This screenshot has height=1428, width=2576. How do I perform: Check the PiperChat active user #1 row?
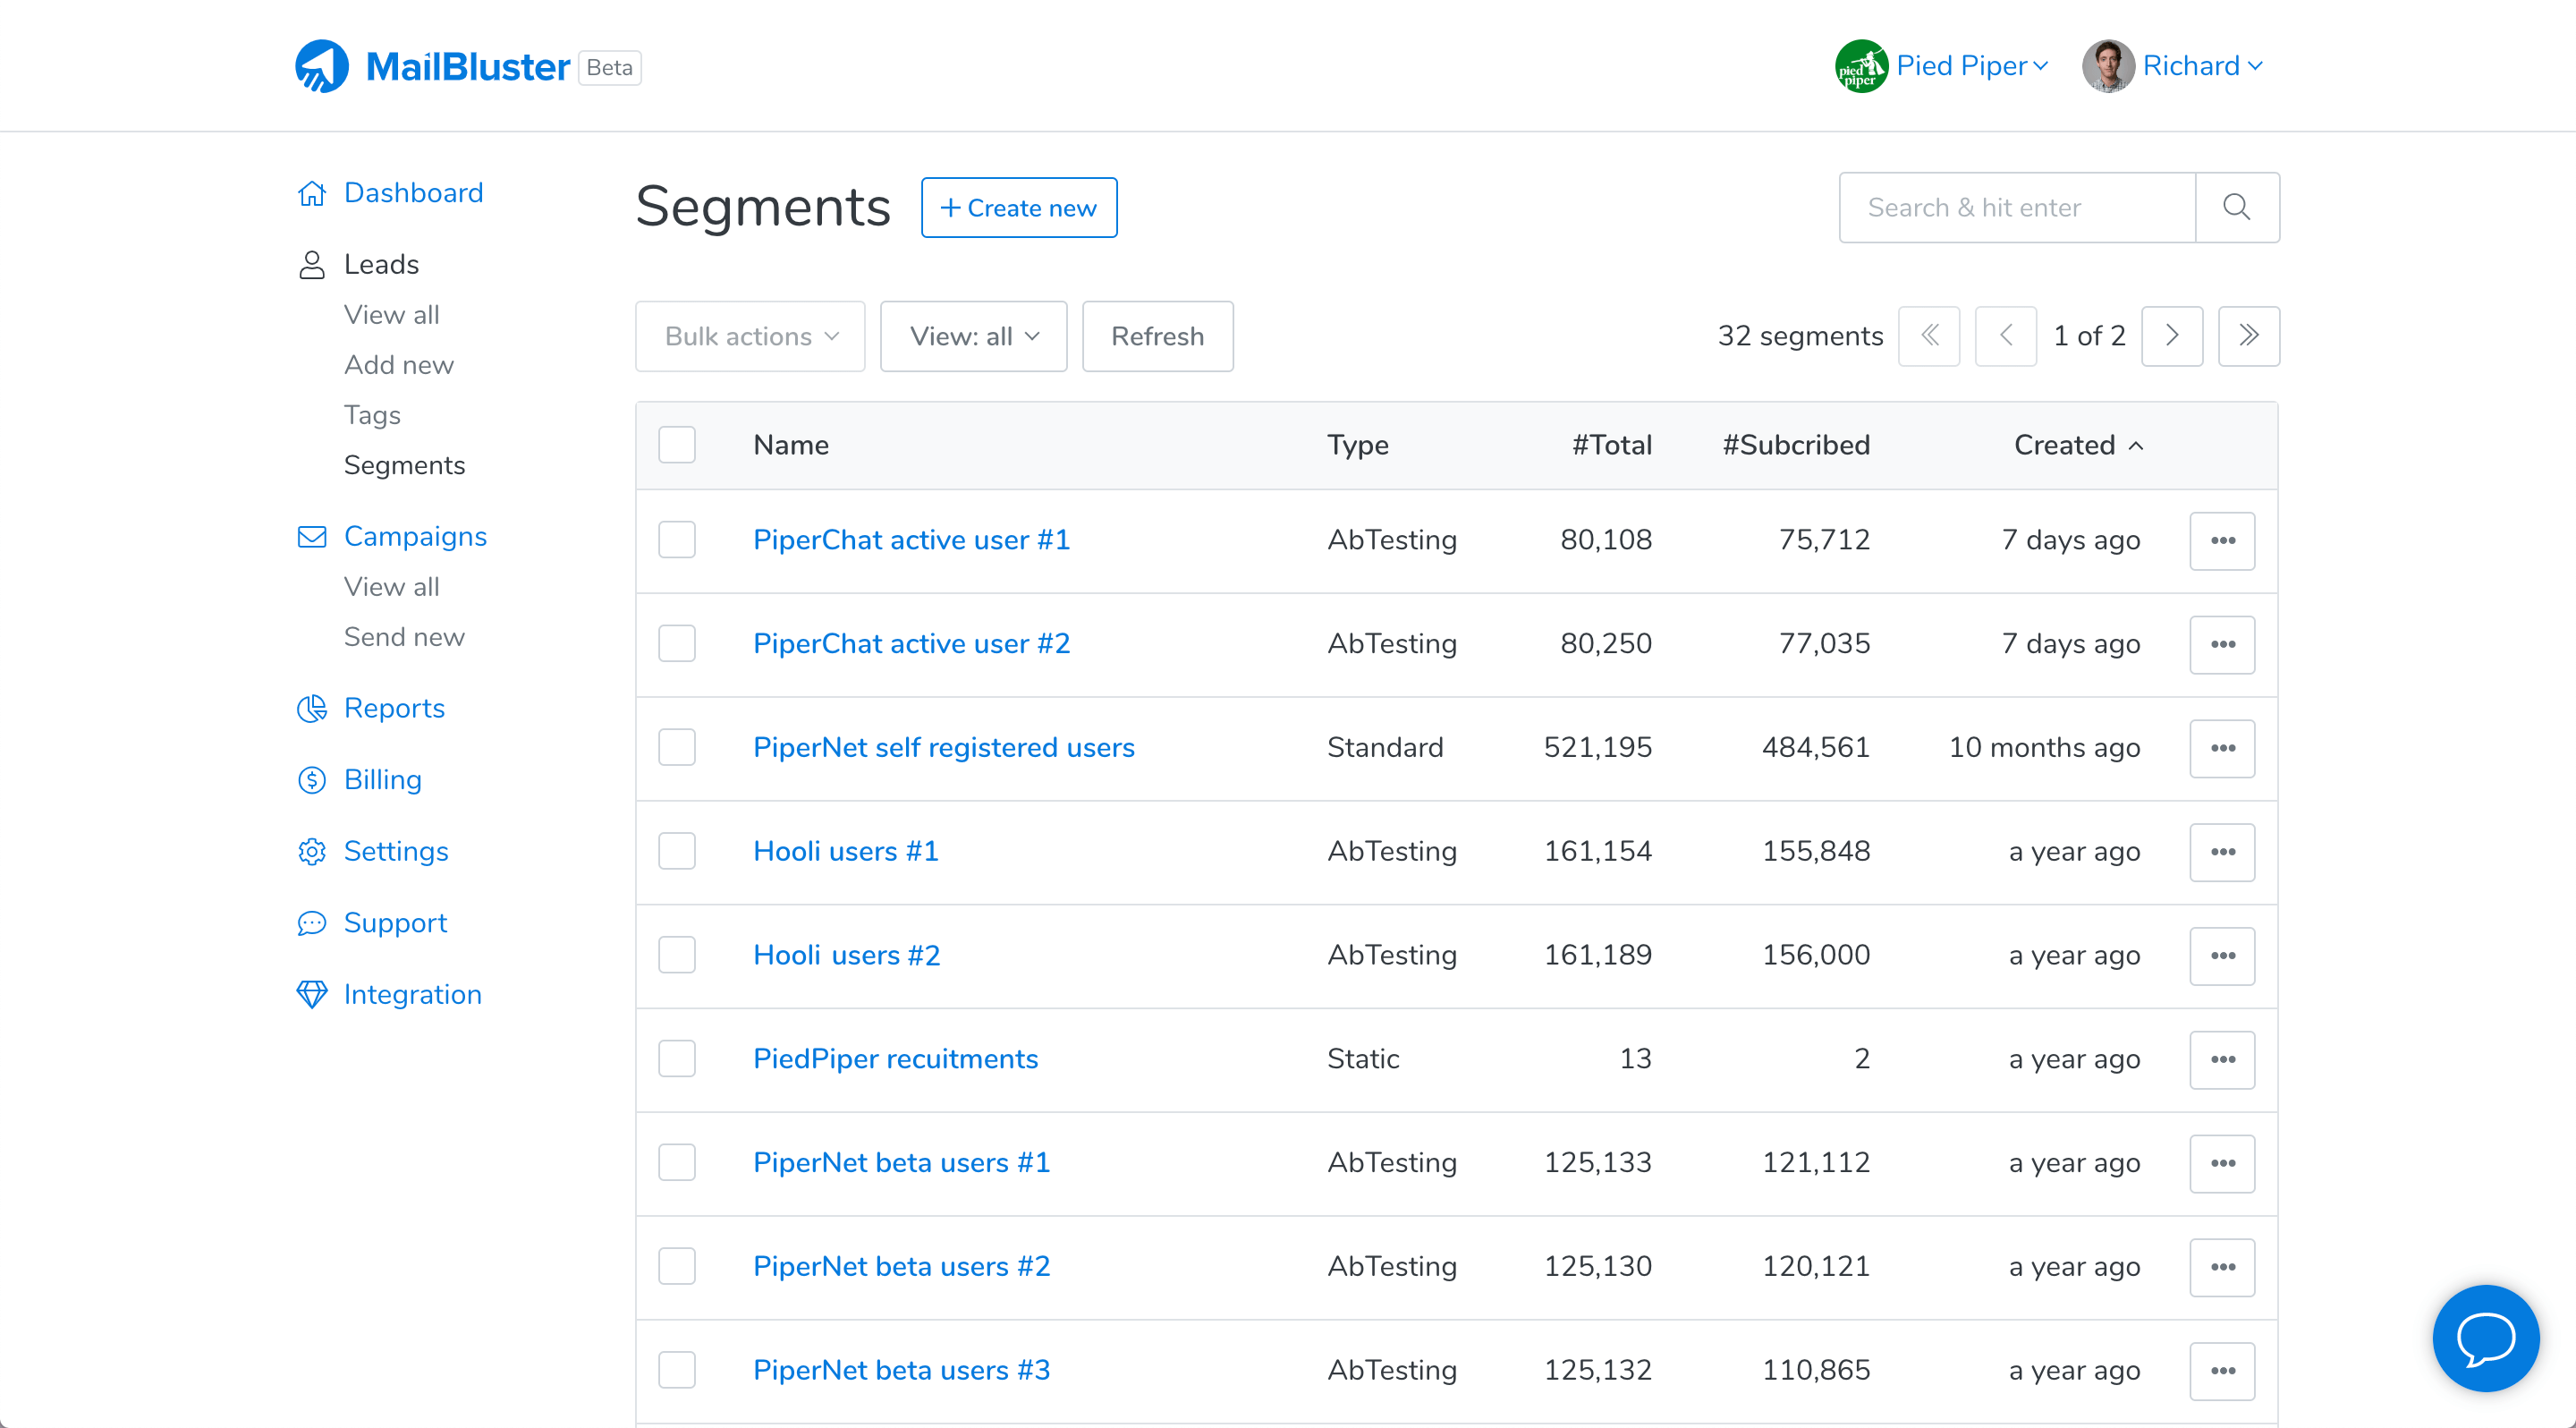pos(677,540)
